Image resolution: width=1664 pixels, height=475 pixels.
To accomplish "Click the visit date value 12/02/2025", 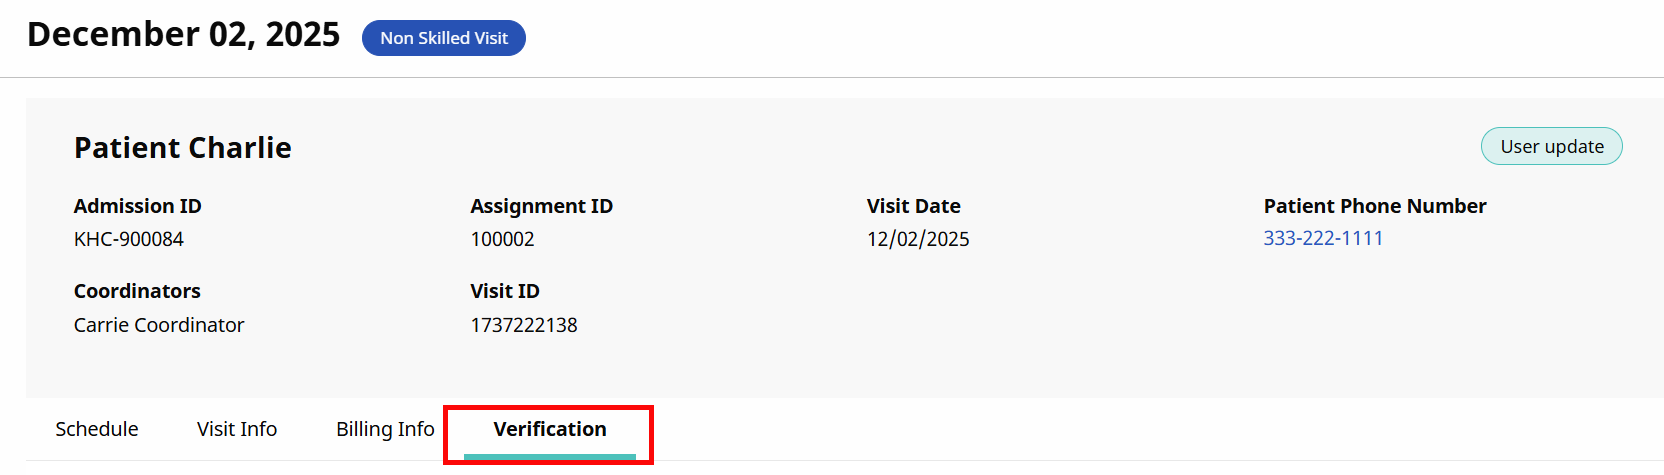I will tap(918, 239).
